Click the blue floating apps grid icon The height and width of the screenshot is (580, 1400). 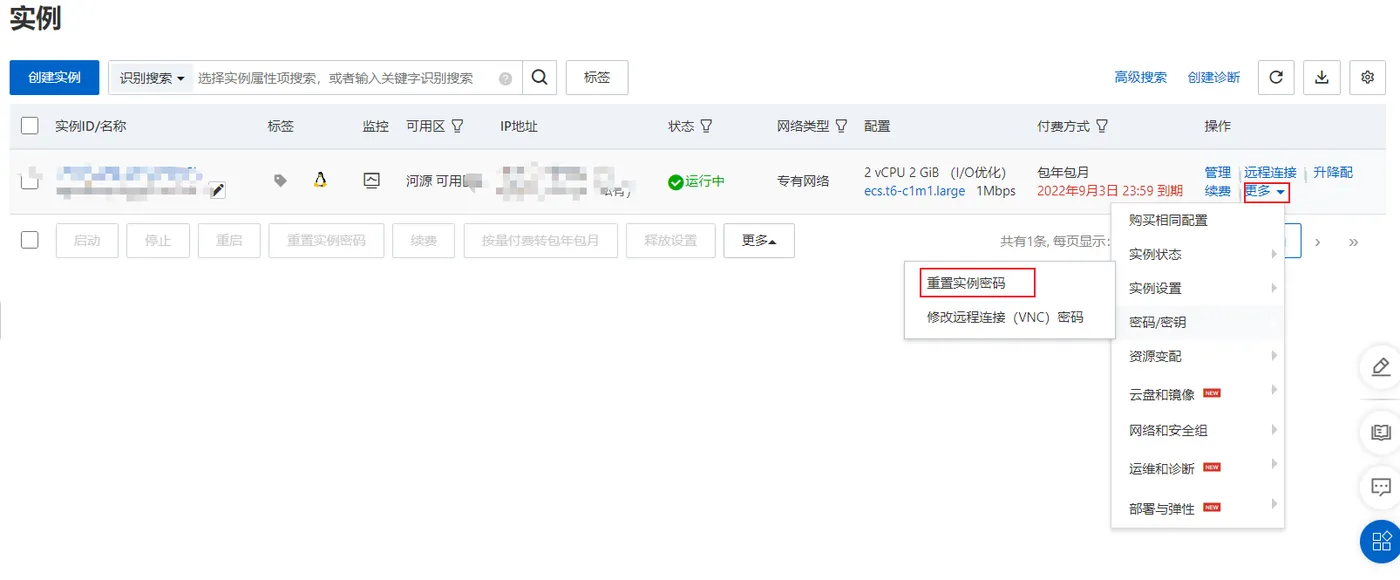1381,542
